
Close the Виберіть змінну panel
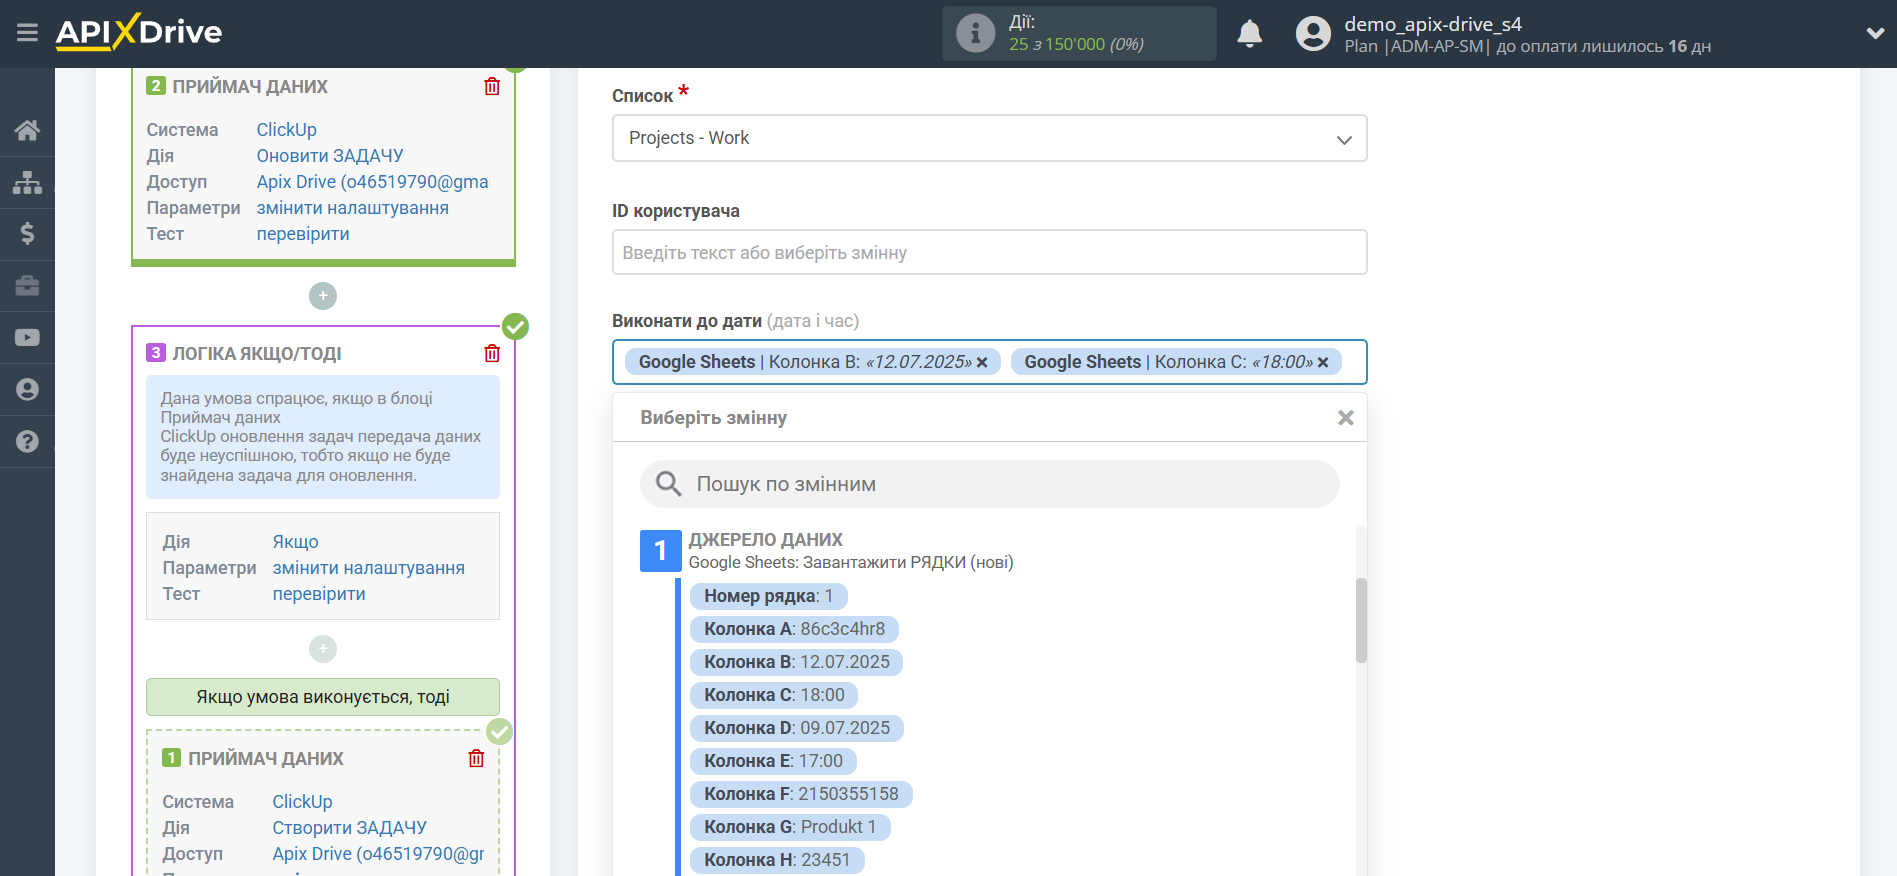pos(1346,418)
